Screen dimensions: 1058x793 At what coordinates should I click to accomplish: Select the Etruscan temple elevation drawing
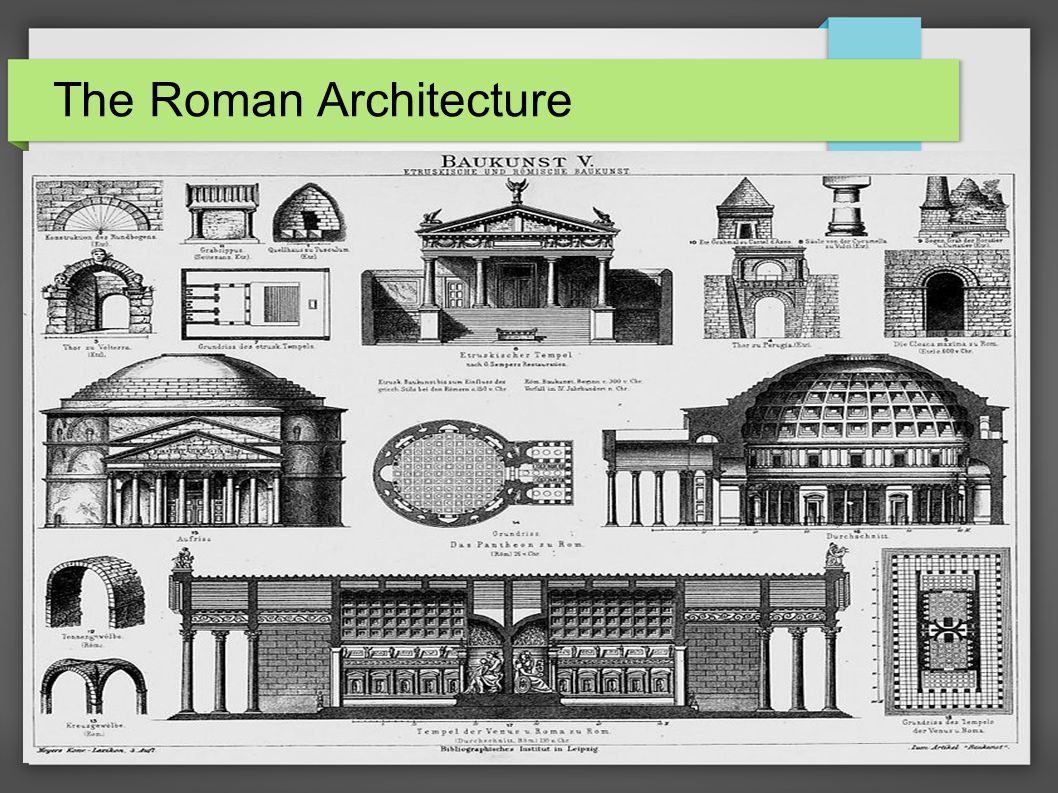(516, 263)
